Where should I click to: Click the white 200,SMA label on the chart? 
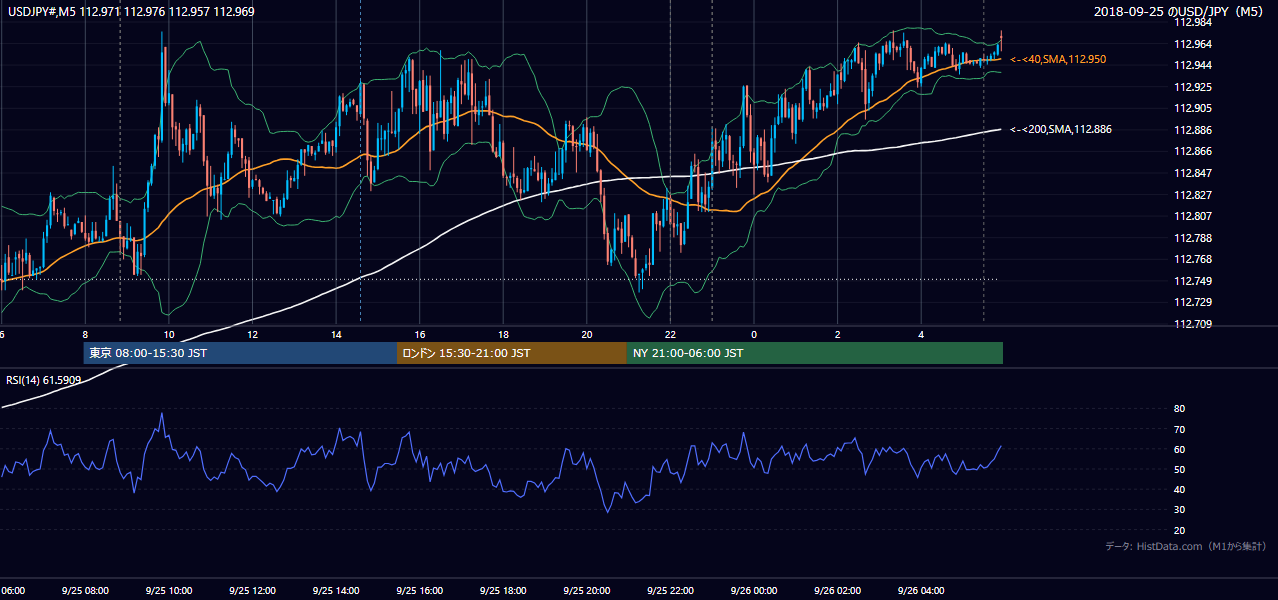pyautogui.click(x=1061, y=130)
